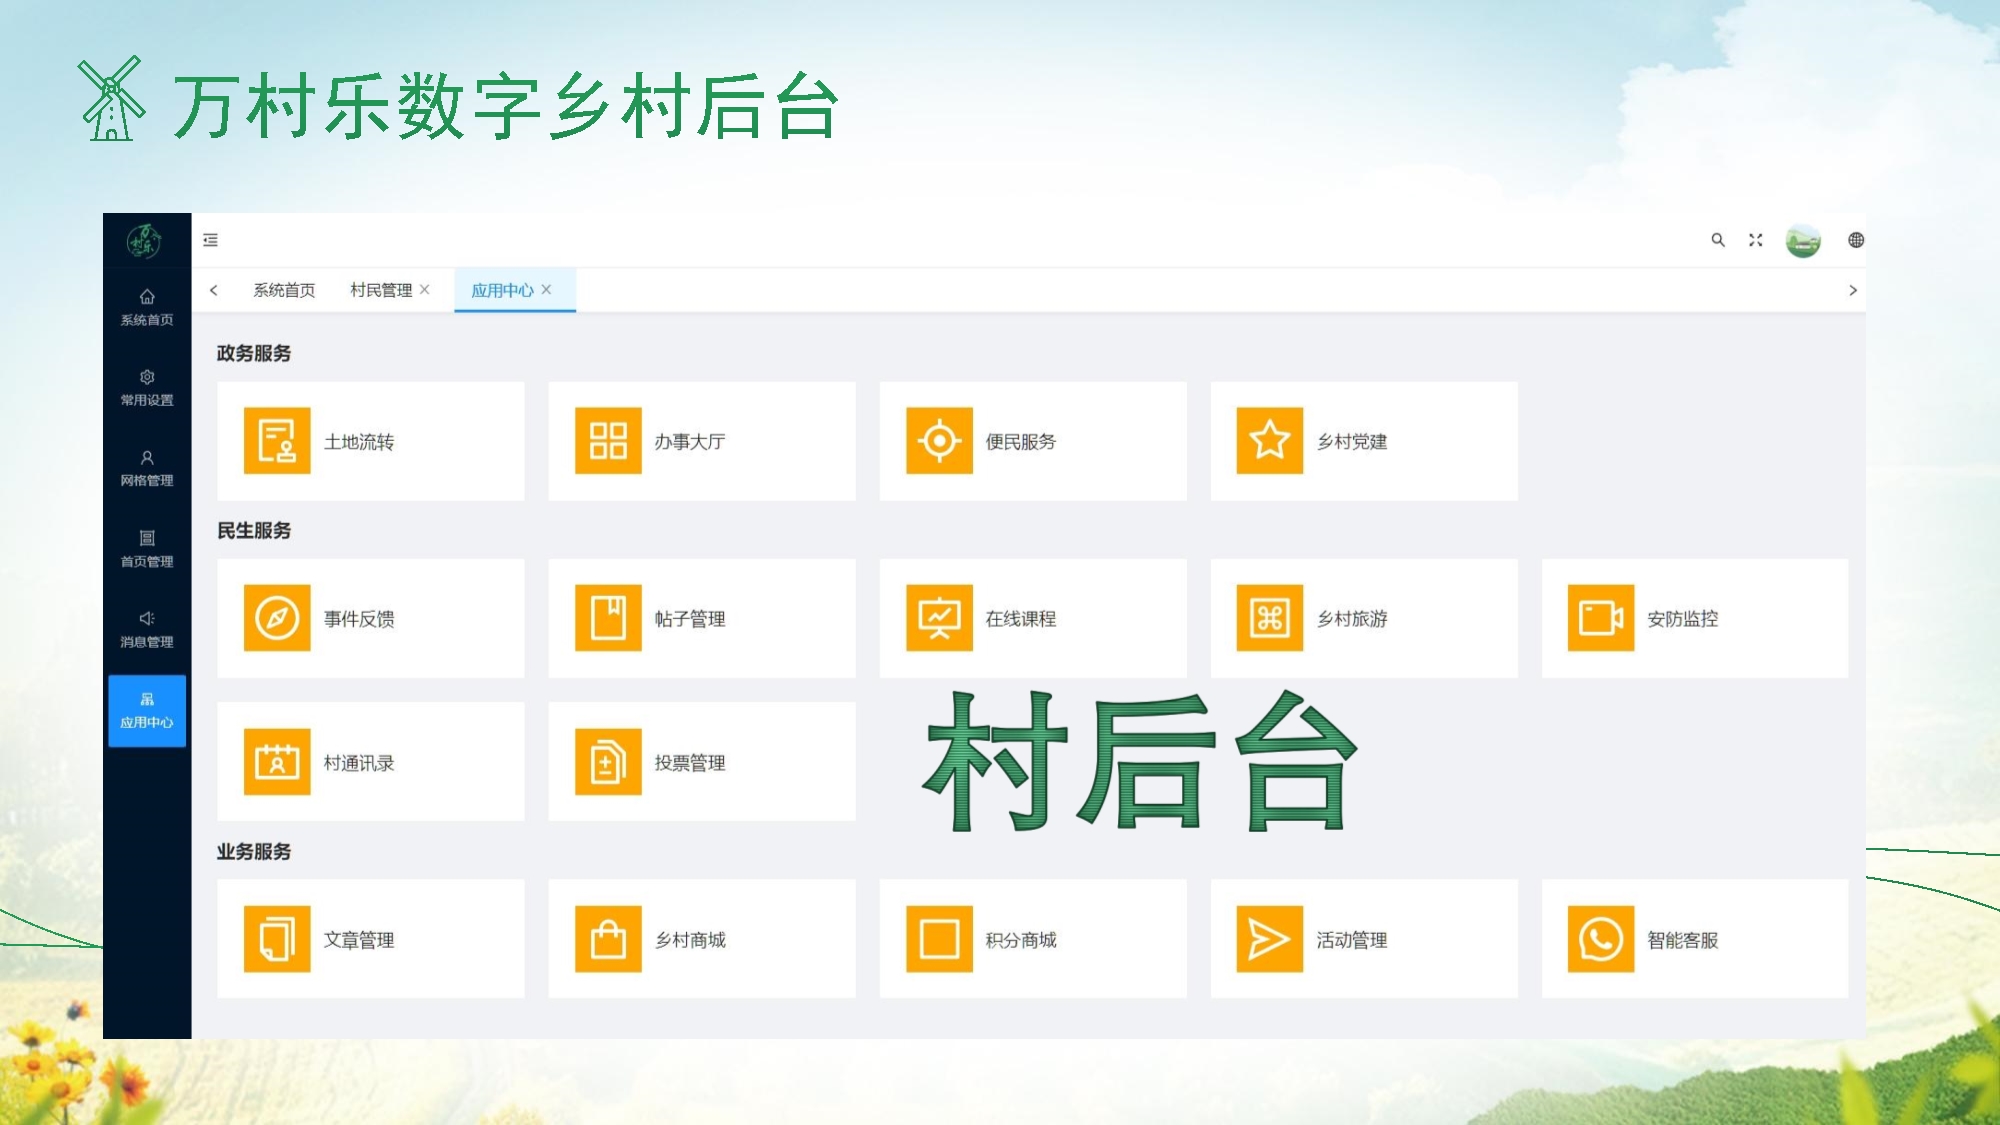Open the 积分商城 square icon
Viewport: 2000px width, 1125px height.
939,939
